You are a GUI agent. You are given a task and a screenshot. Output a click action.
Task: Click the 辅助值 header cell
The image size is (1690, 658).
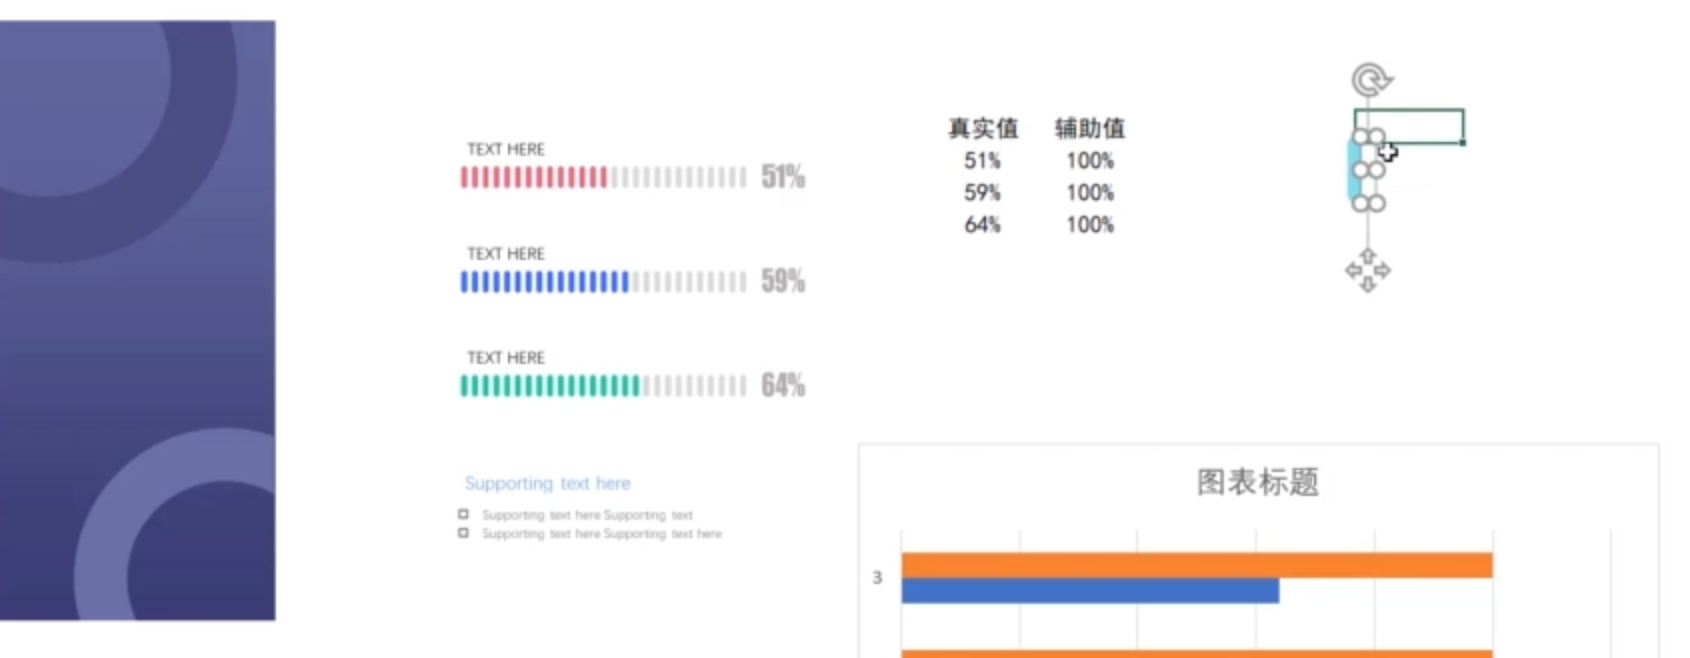[x=1089, y=128]
